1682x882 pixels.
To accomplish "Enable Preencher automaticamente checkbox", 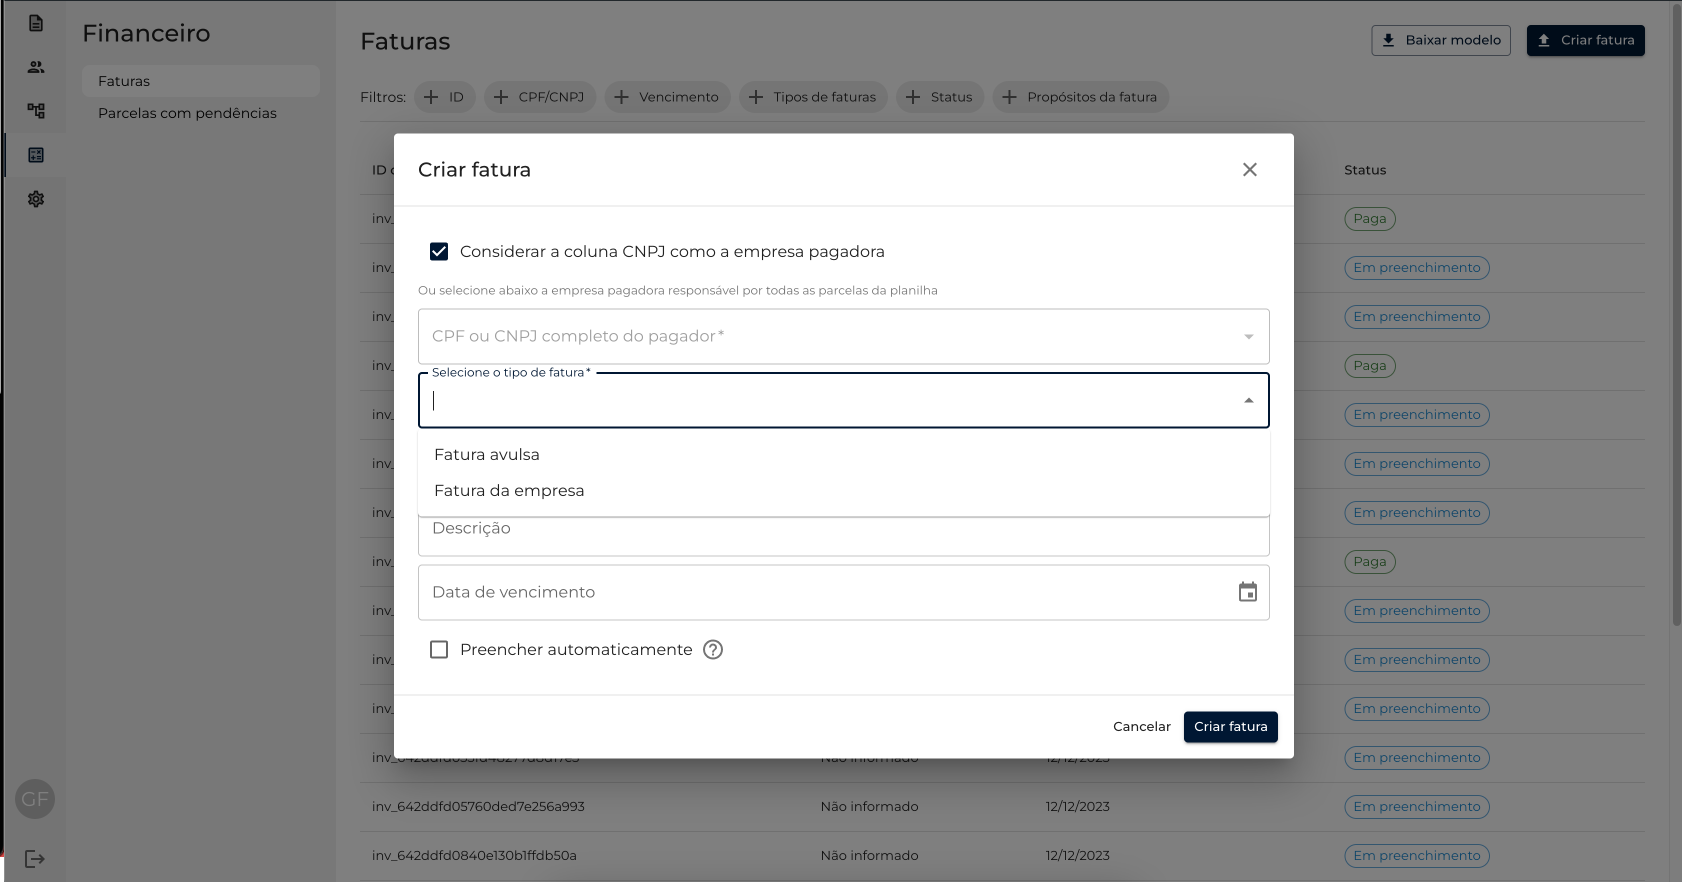I will [439, 650].
